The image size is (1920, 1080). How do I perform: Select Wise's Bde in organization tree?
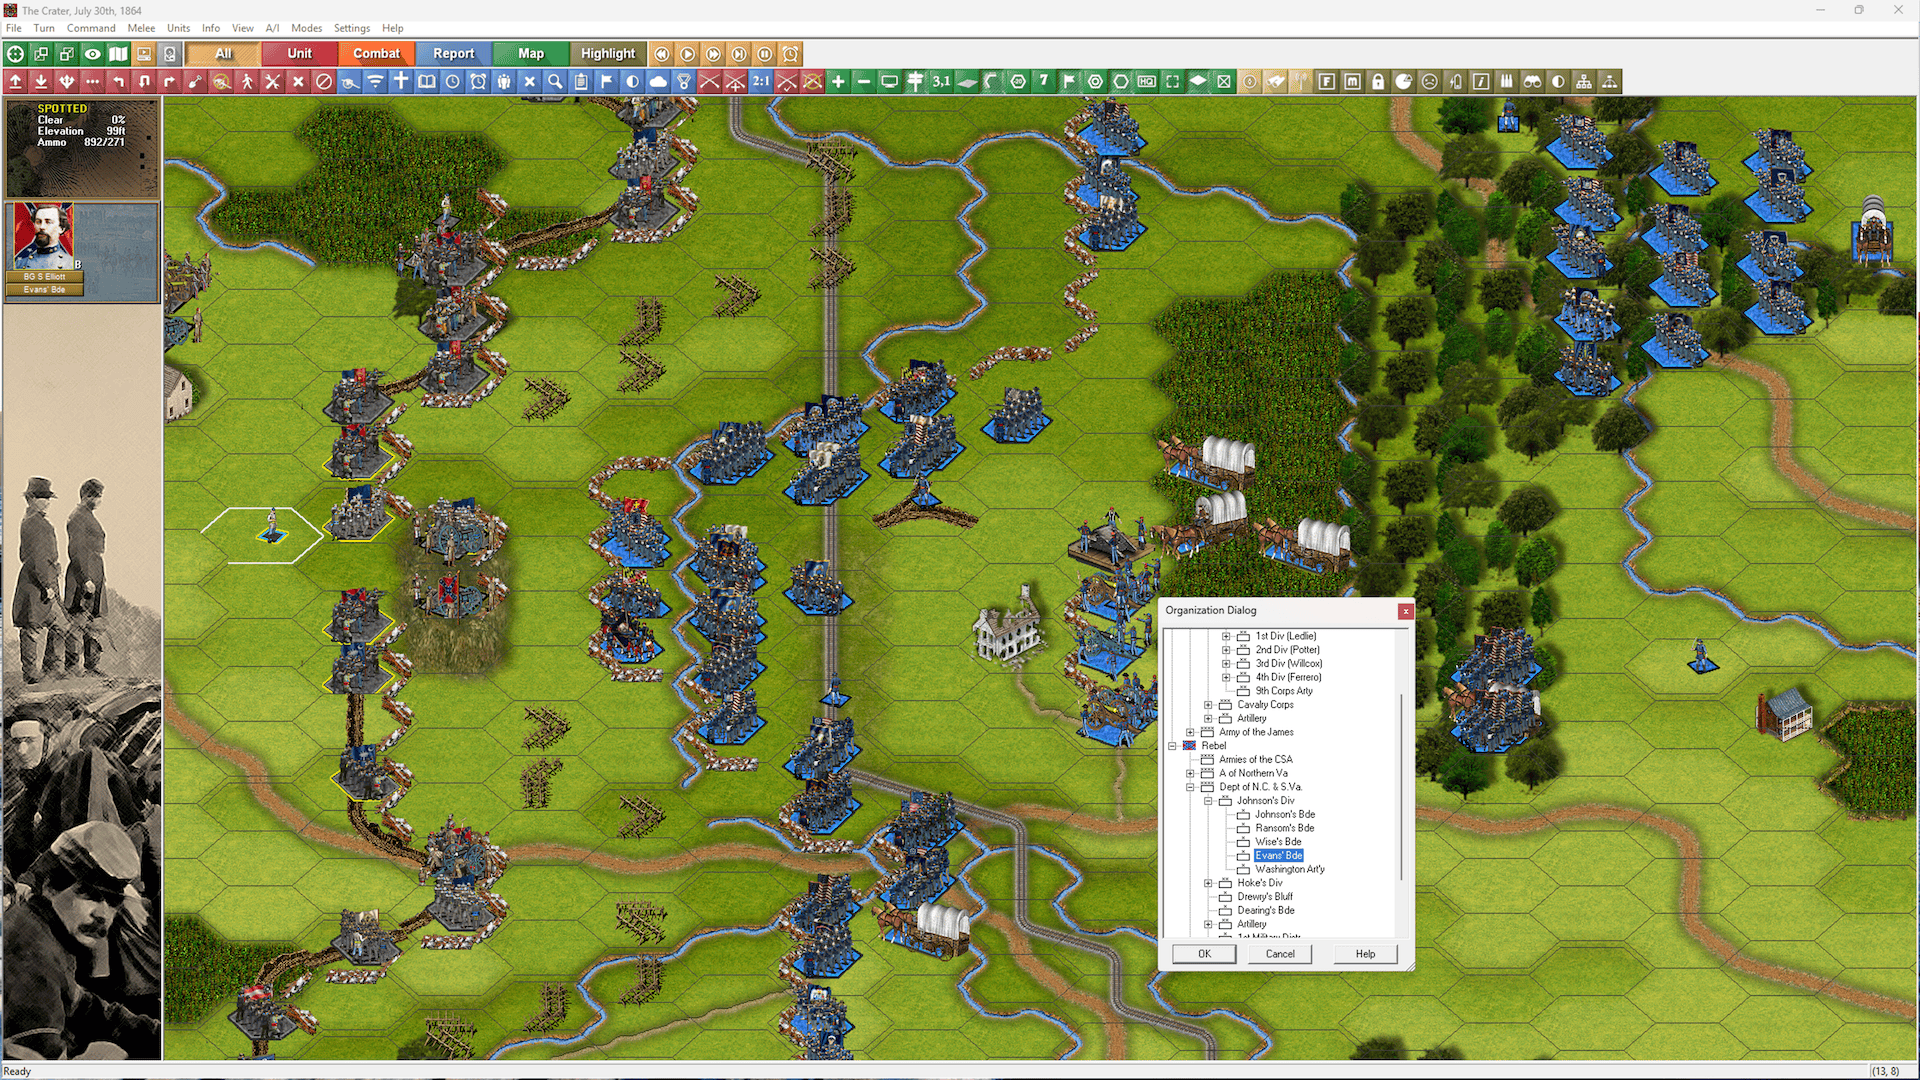(x=1278, y=842)
